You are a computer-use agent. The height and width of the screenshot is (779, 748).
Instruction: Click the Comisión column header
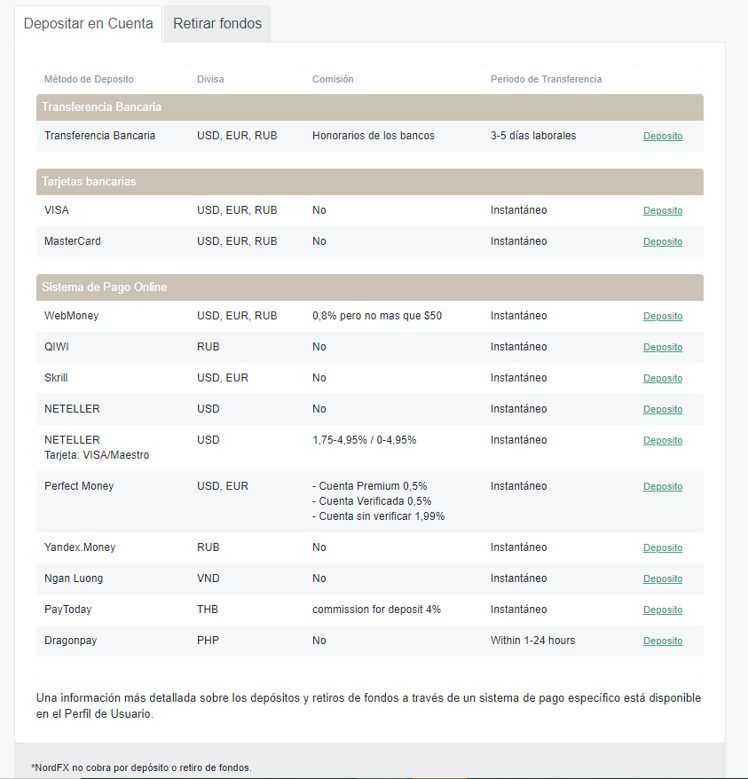[333, 79]
